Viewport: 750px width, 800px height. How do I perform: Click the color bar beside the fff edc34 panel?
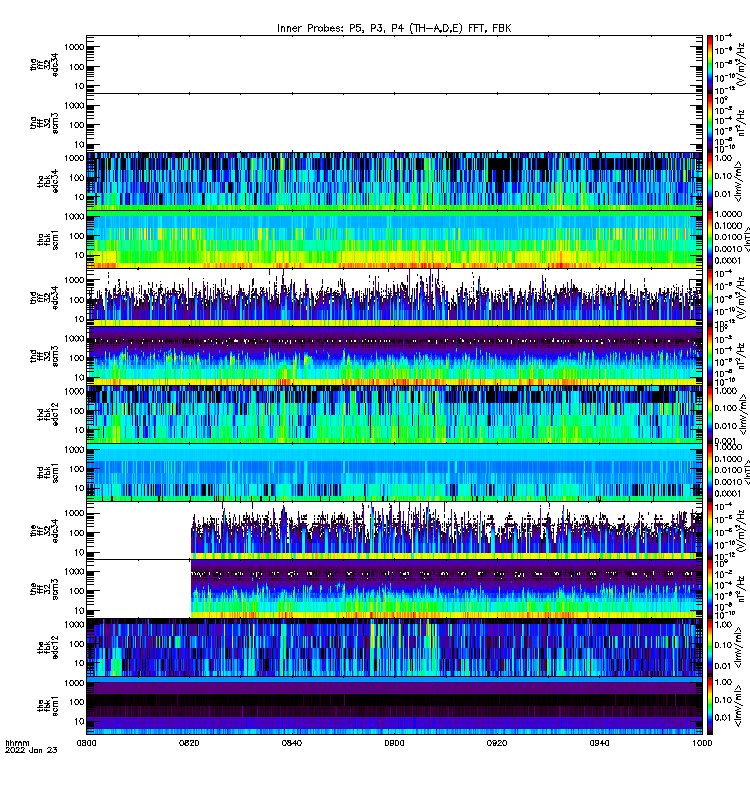point(710,530)
